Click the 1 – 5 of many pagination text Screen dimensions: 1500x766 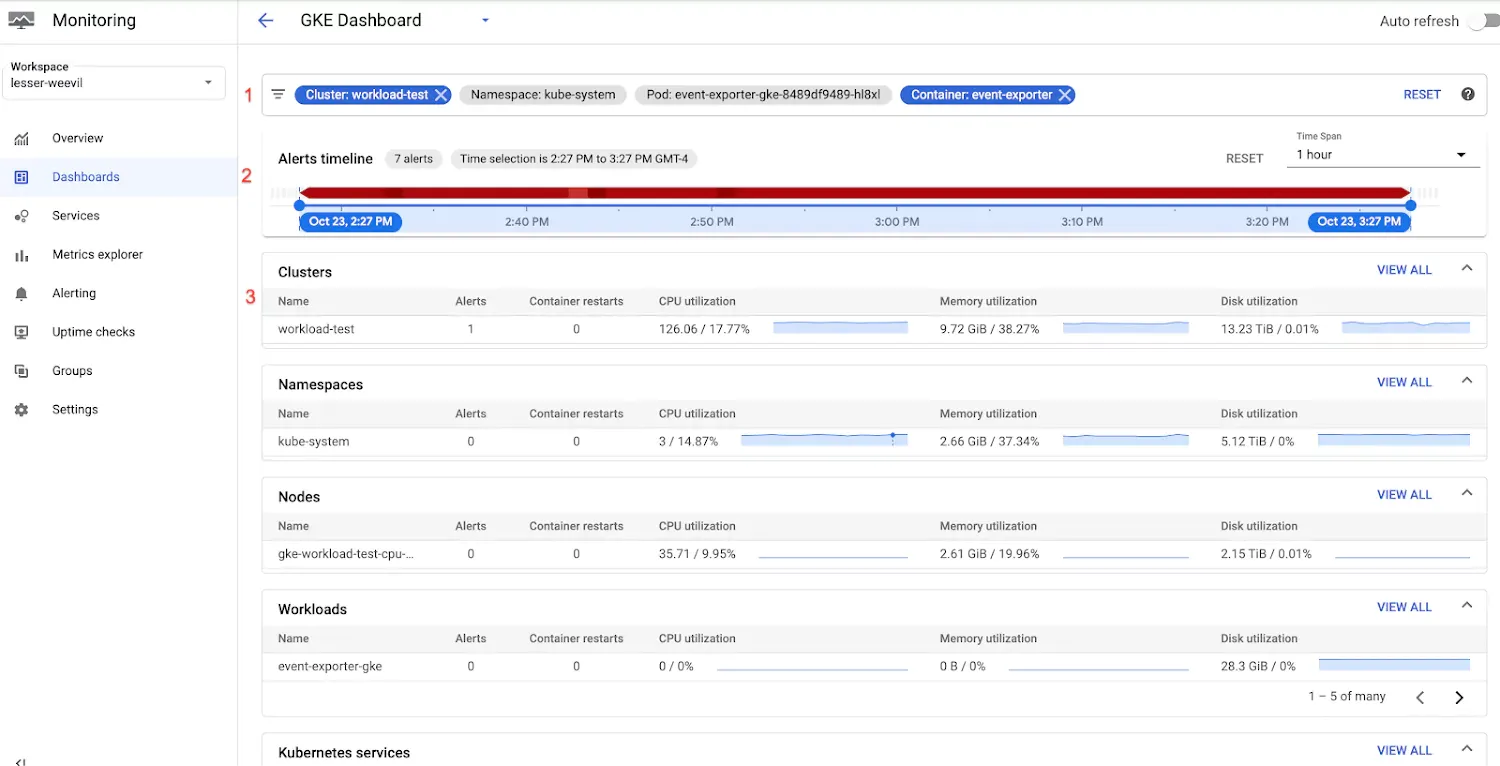[x=1347, y=696]
